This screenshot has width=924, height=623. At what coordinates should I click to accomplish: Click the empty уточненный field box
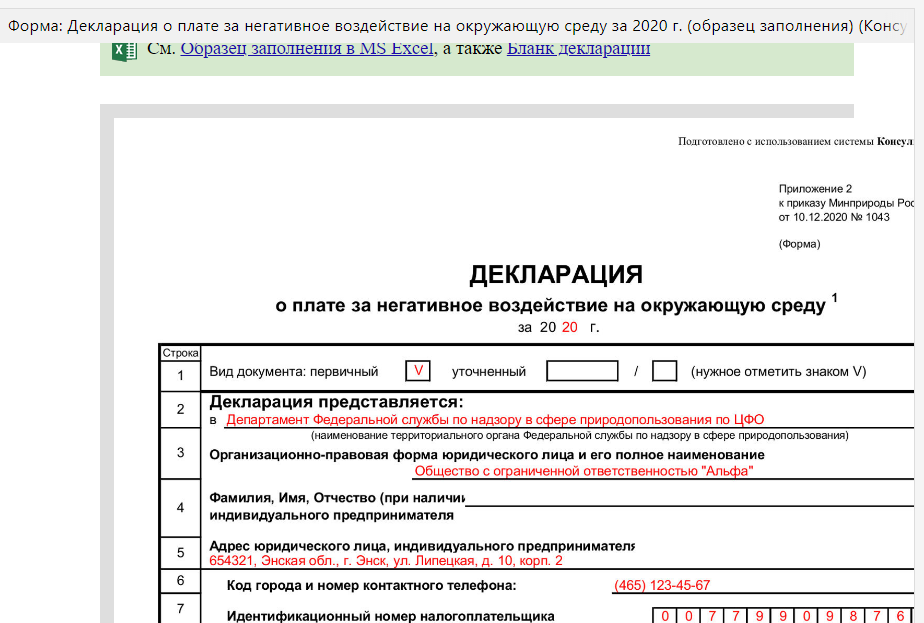[x=582, y=371]
